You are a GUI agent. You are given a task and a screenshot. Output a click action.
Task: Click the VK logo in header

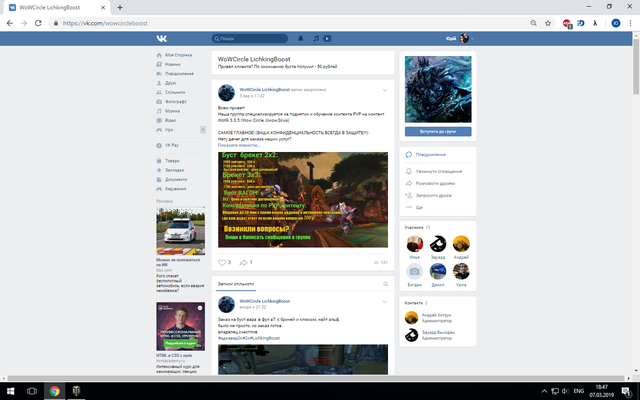pyautogui.click(x=162, y=38)
